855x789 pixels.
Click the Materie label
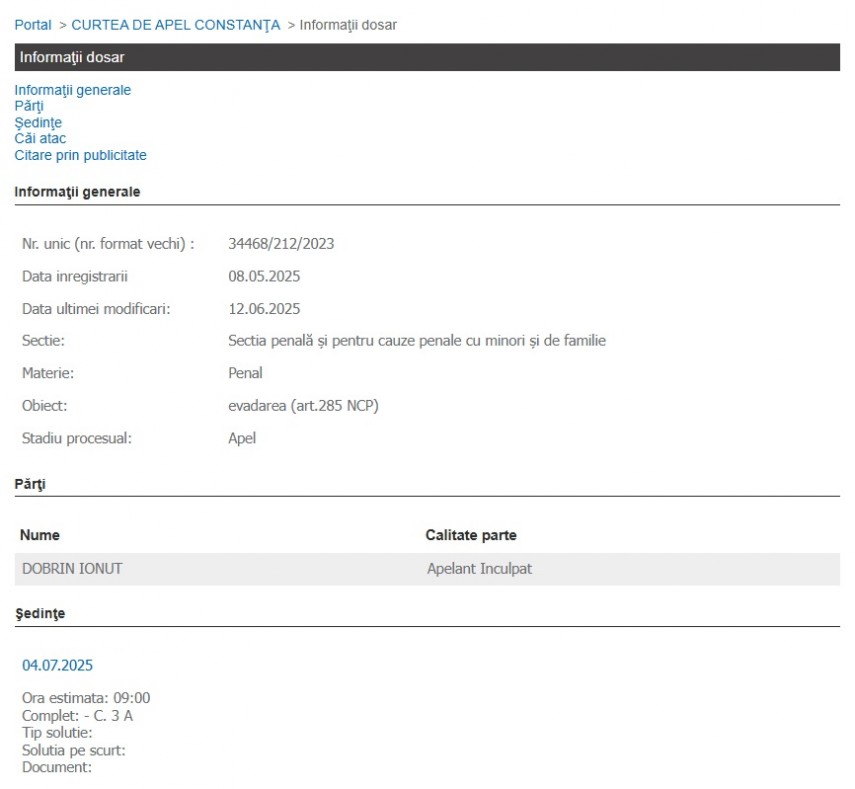coord(48,373)
